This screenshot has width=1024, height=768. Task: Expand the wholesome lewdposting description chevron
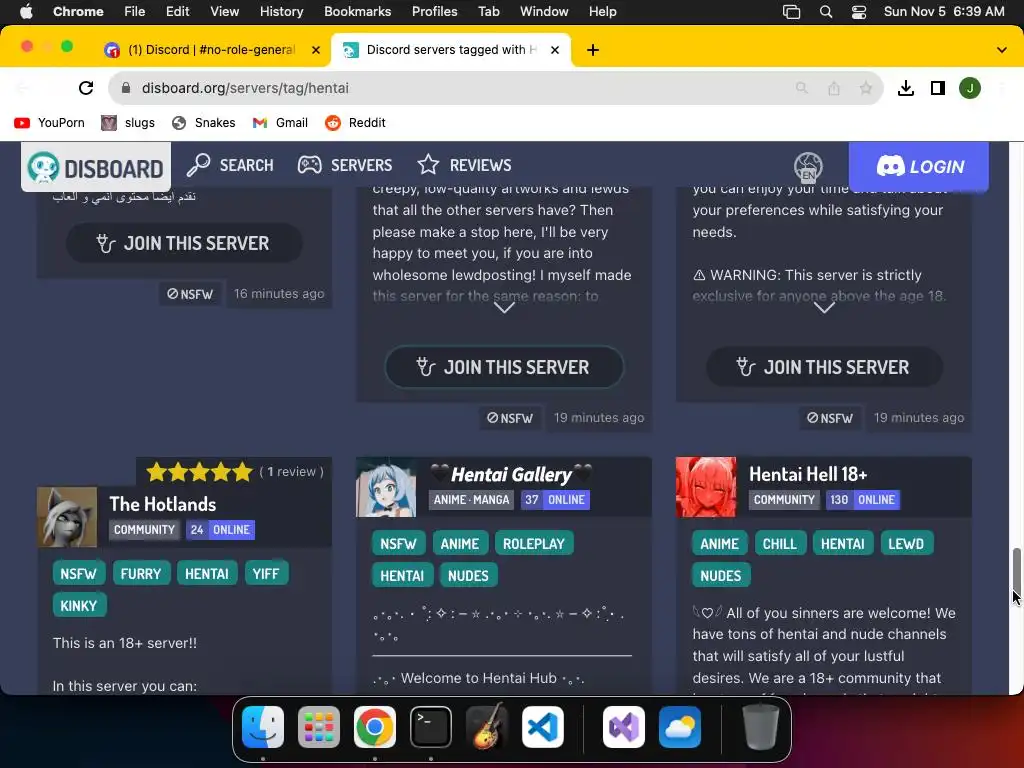click(x=504, y=308)
